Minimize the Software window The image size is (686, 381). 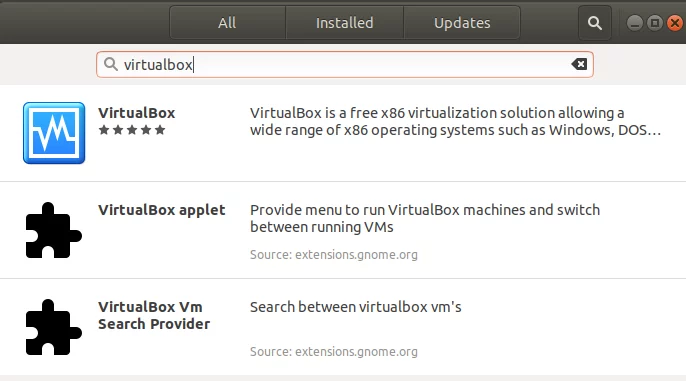pos(635,23)
